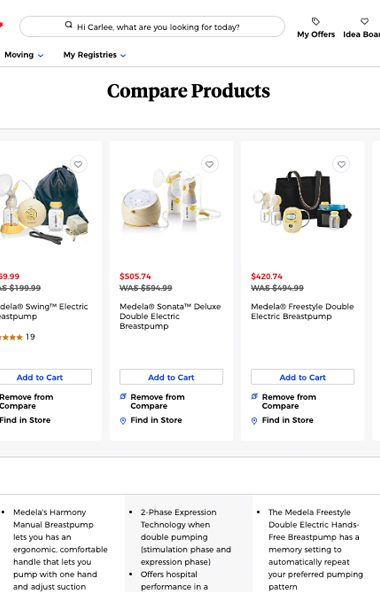Favorite the Medela Swing breastpump heart
380x600 pixels.
pos(78,164)
